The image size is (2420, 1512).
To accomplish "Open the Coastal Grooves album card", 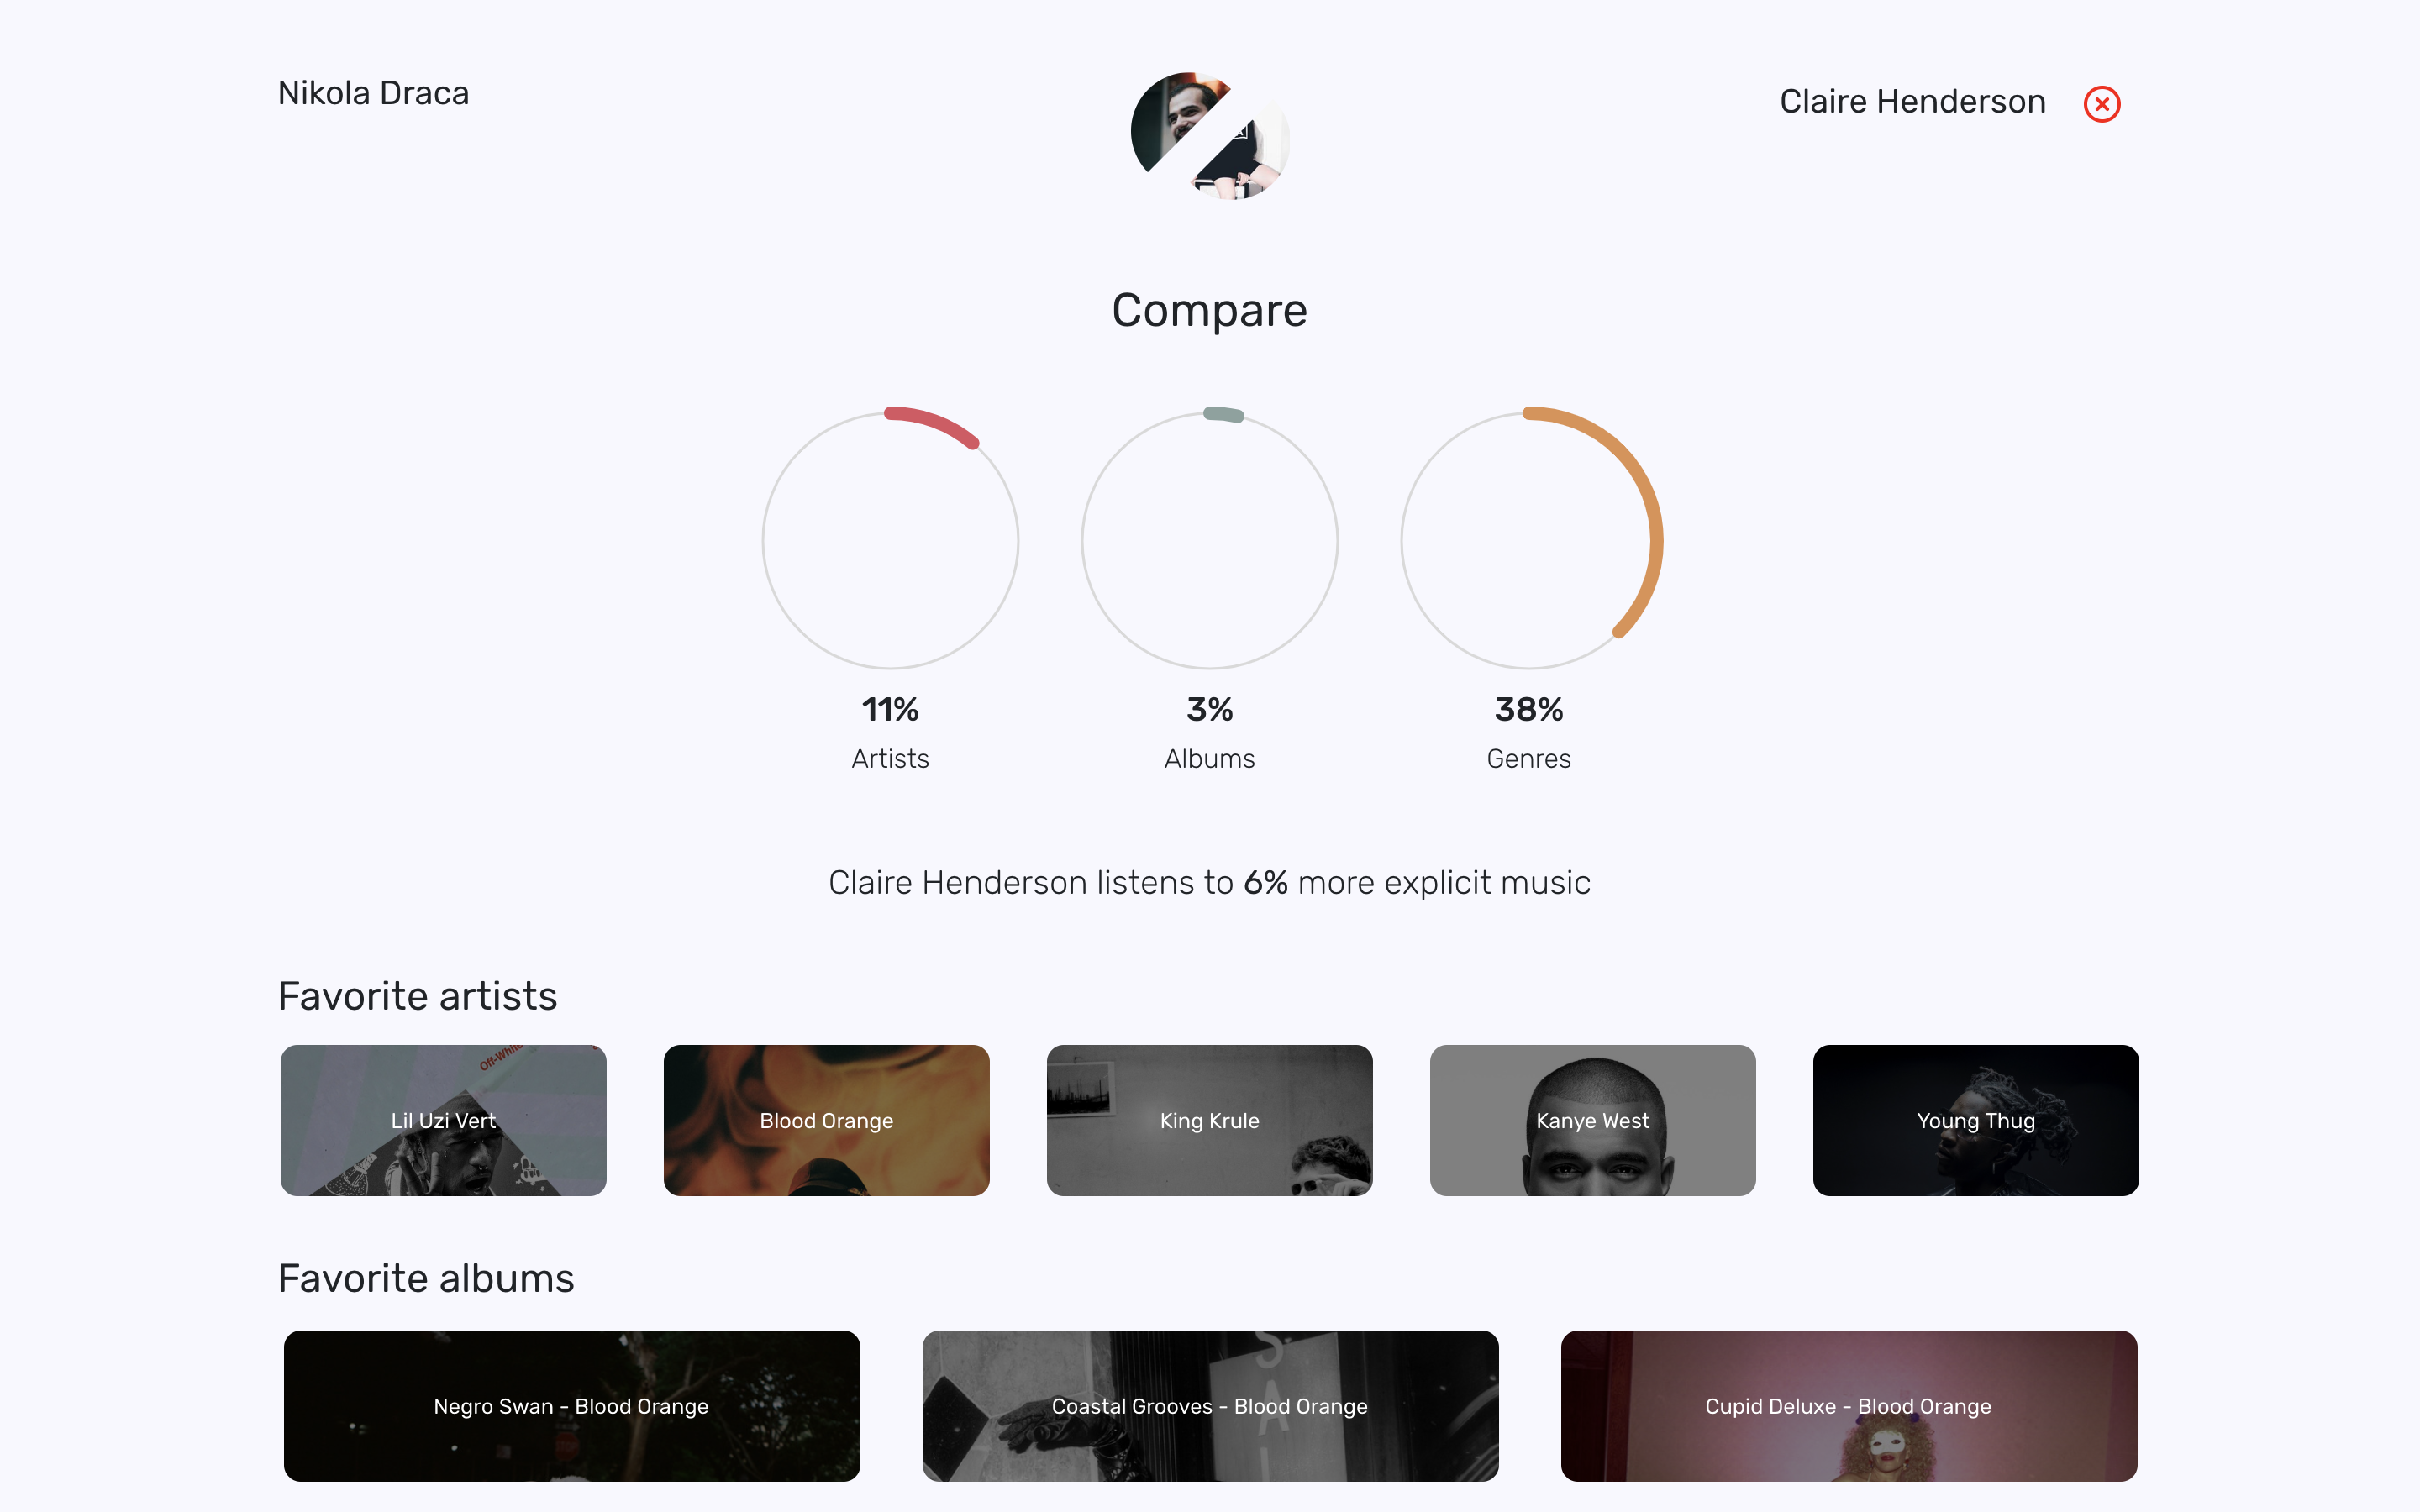I will pos(1210,1405).
